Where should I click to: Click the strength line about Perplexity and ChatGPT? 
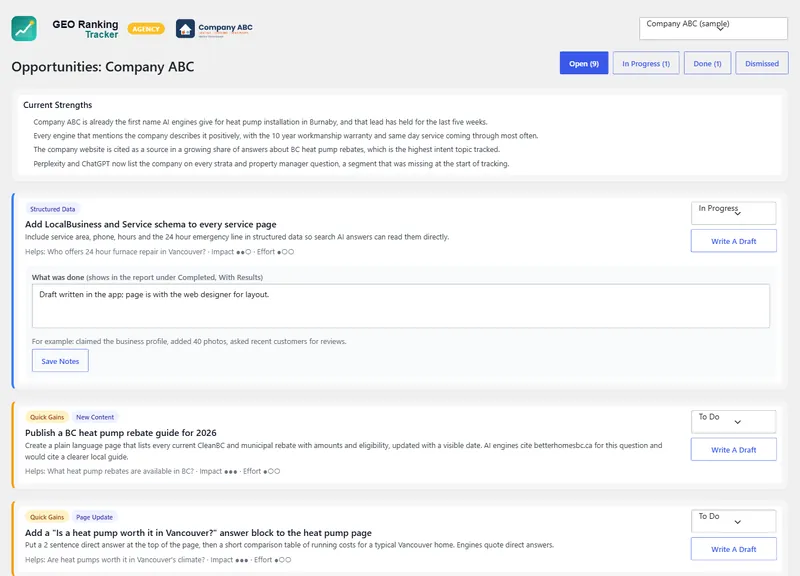271,164
